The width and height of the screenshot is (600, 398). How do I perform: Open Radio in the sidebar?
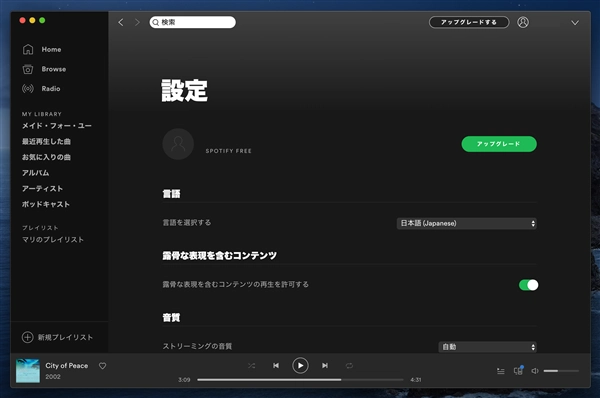[51, 88]
